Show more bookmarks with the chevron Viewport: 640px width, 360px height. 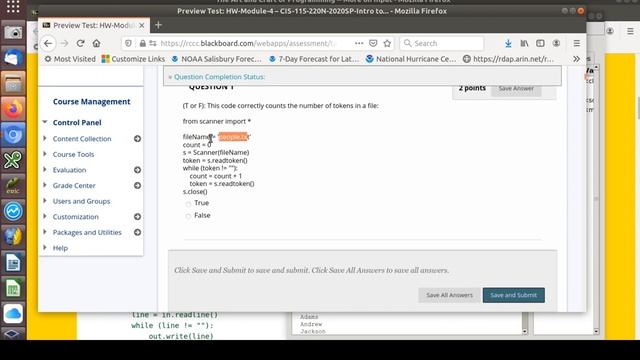coord(576,59)
